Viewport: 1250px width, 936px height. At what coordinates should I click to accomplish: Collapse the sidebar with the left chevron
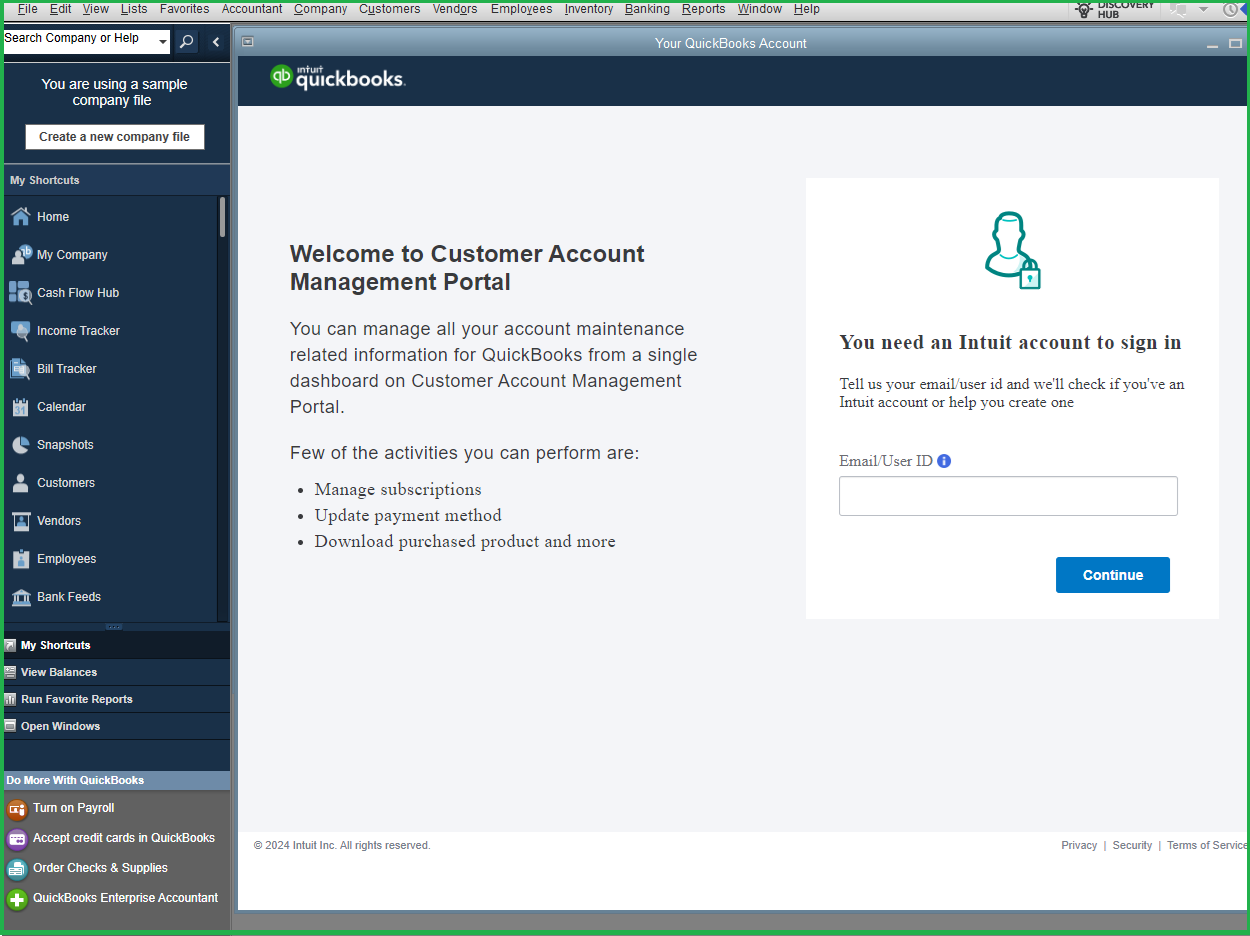215,41
